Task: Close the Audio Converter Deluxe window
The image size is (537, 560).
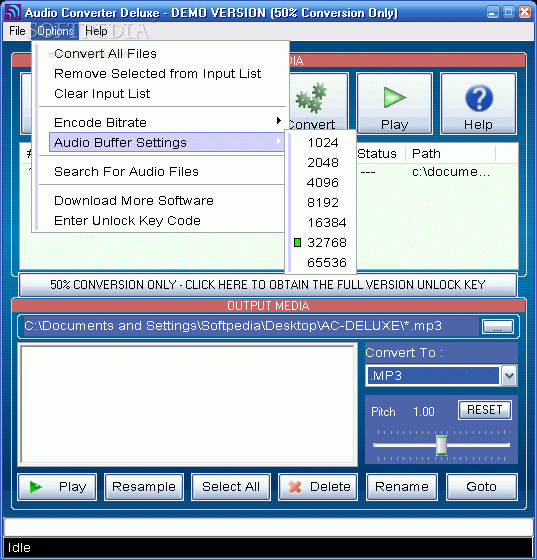Action: point(525,12)
